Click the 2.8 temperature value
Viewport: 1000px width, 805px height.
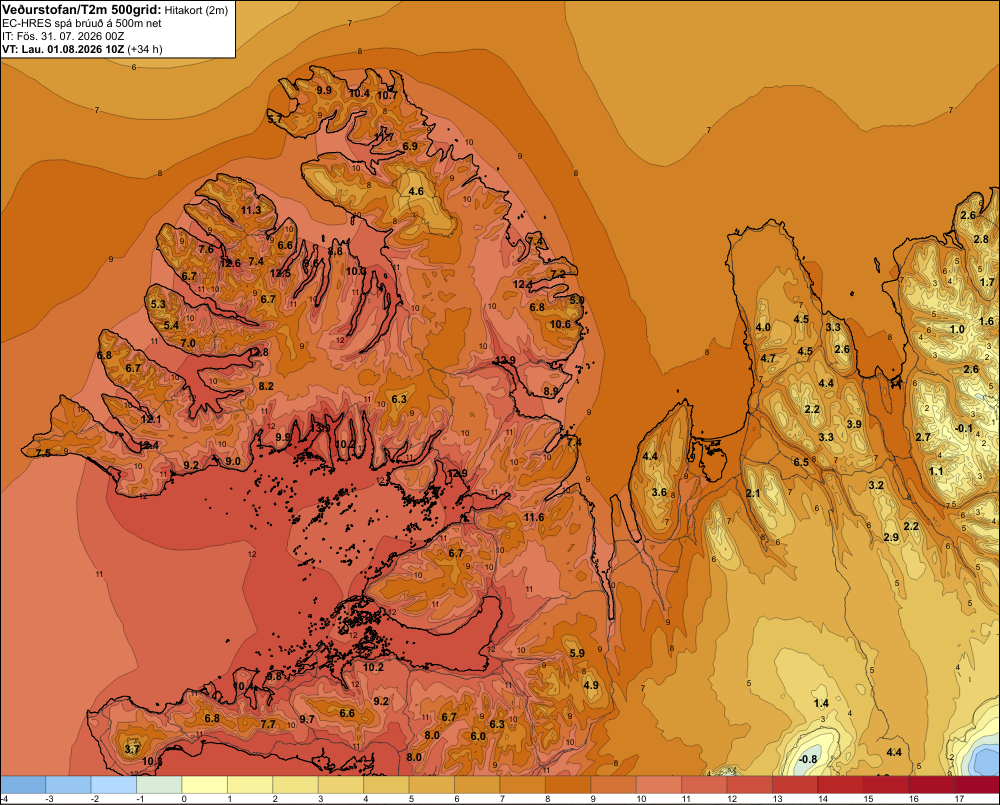pos(981,239)
